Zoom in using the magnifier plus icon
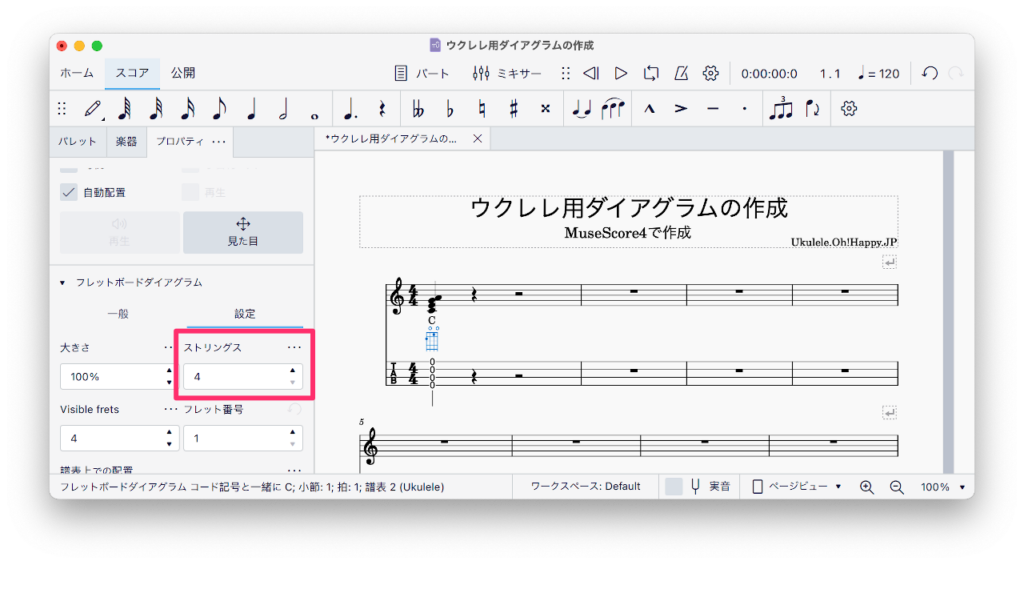Viewport: 1024px width, 597px height. coord(867,487)
